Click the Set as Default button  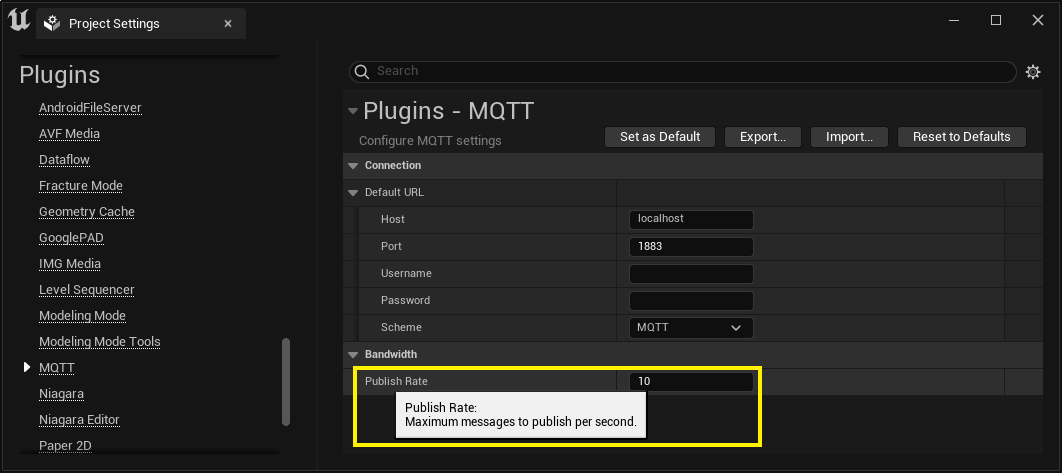[x=660, y=137]
